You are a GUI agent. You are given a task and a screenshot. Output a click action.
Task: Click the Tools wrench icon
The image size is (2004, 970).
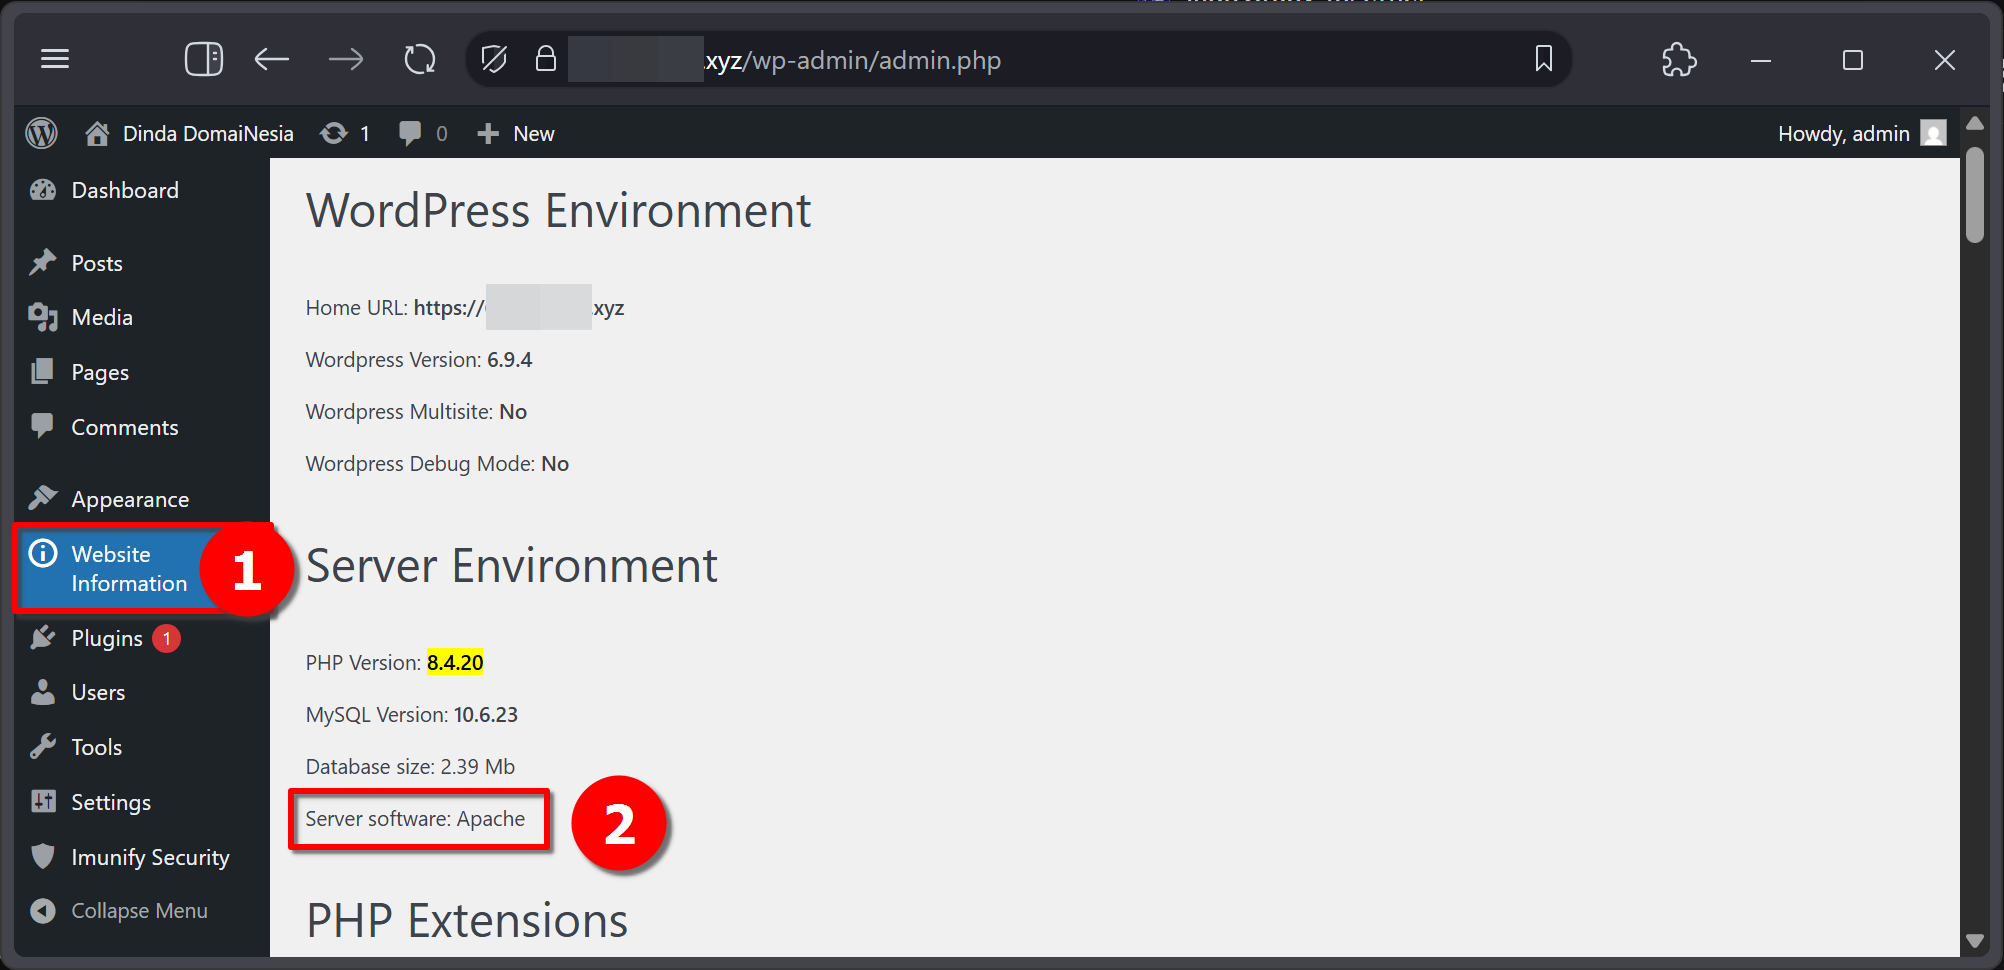coord(43,746)
